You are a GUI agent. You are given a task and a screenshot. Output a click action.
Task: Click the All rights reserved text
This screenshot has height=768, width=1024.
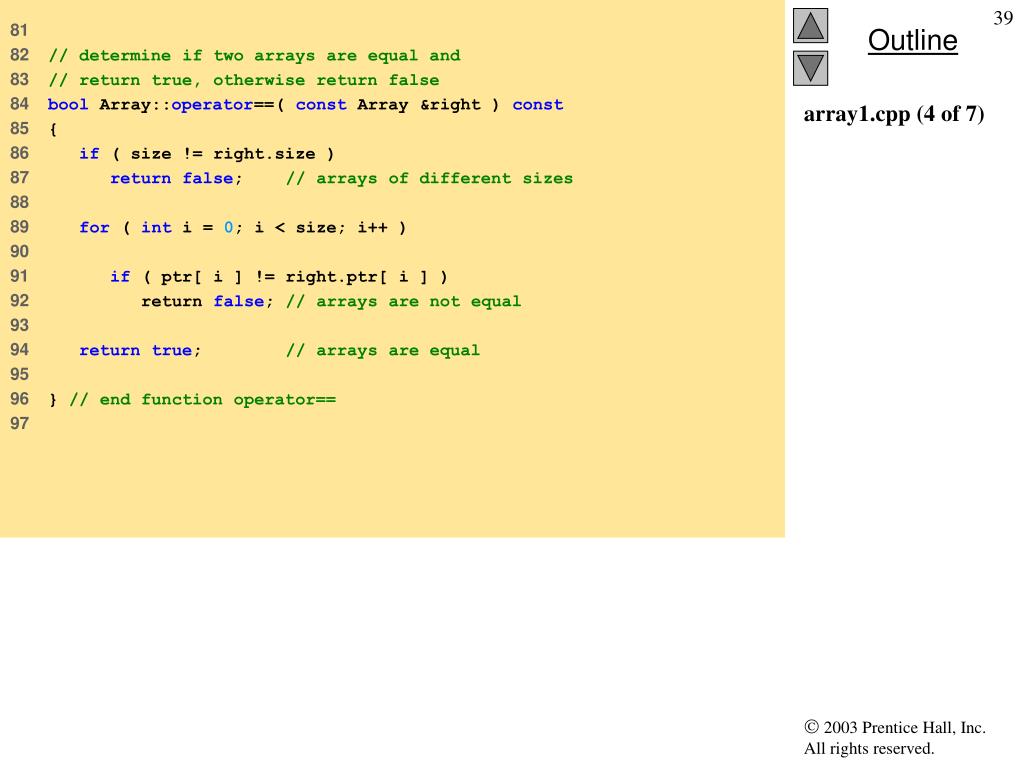pyautogui.click(x=869, y=748)
